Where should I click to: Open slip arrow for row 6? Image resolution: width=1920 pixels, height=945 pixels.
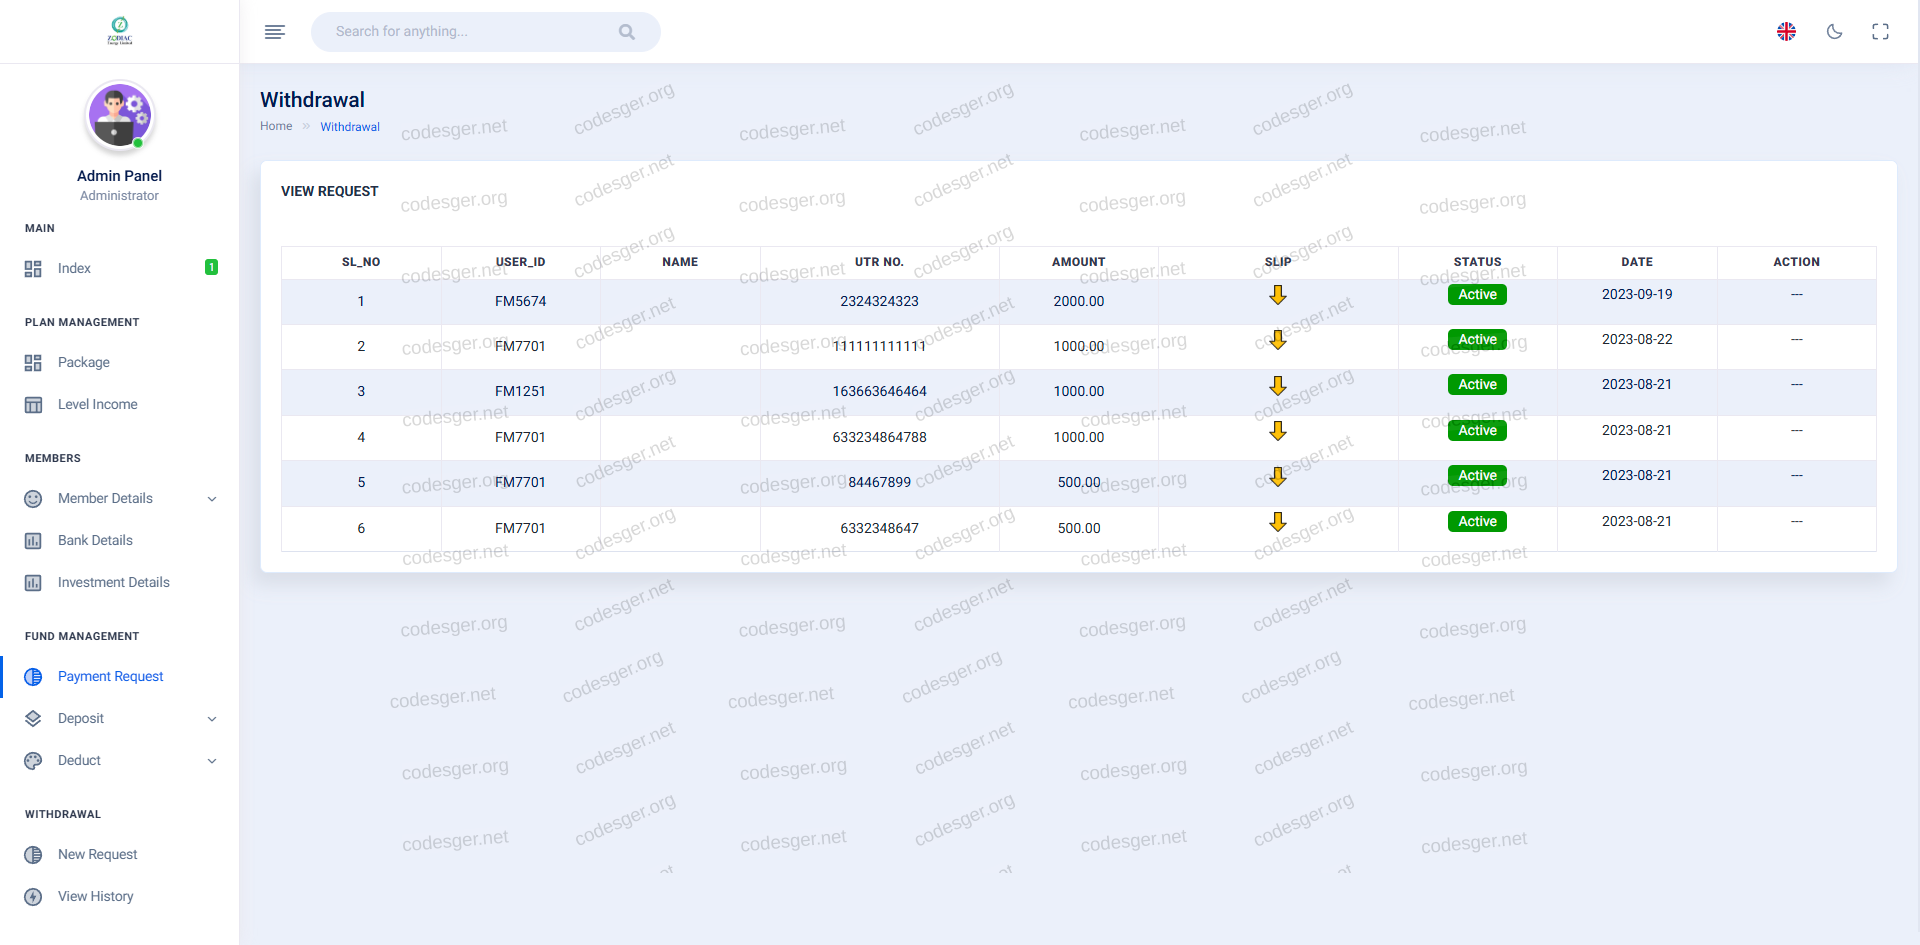point(1277,522)
